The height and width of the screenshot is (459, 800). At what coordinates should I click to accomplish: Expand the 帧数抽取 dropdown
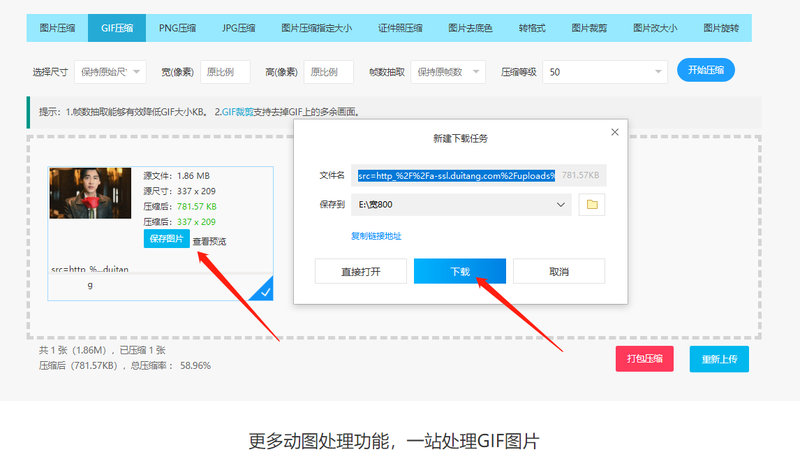[x=448, y=72]
